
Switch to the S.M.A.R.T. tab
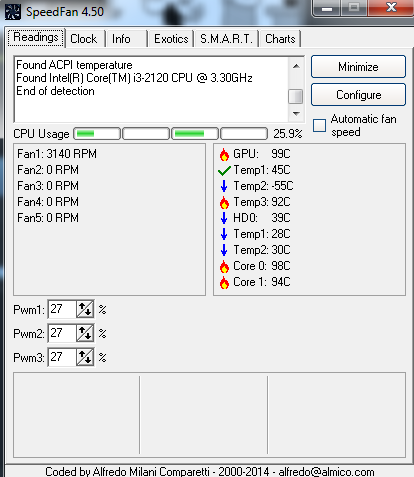(x=226, y=39)
